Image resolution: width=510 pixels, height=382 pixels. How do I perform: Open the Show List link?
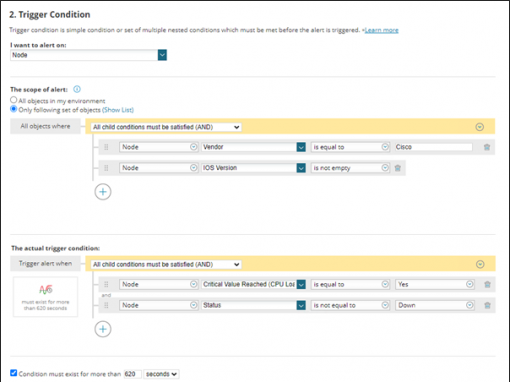pos(118,110)
